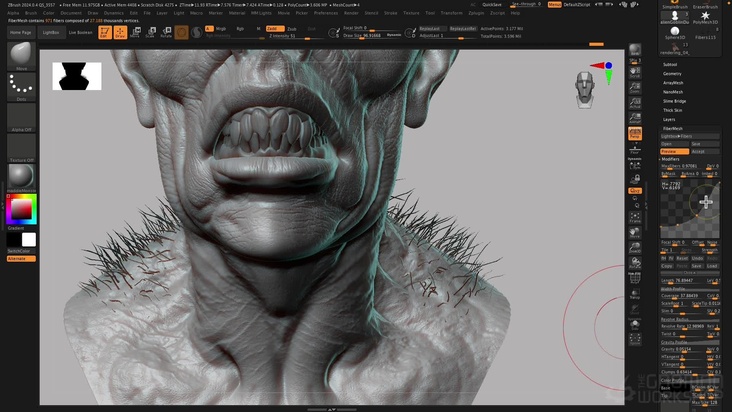Open the Brush menu
This screenshot has height=412, width=732.
click(31, 13)
